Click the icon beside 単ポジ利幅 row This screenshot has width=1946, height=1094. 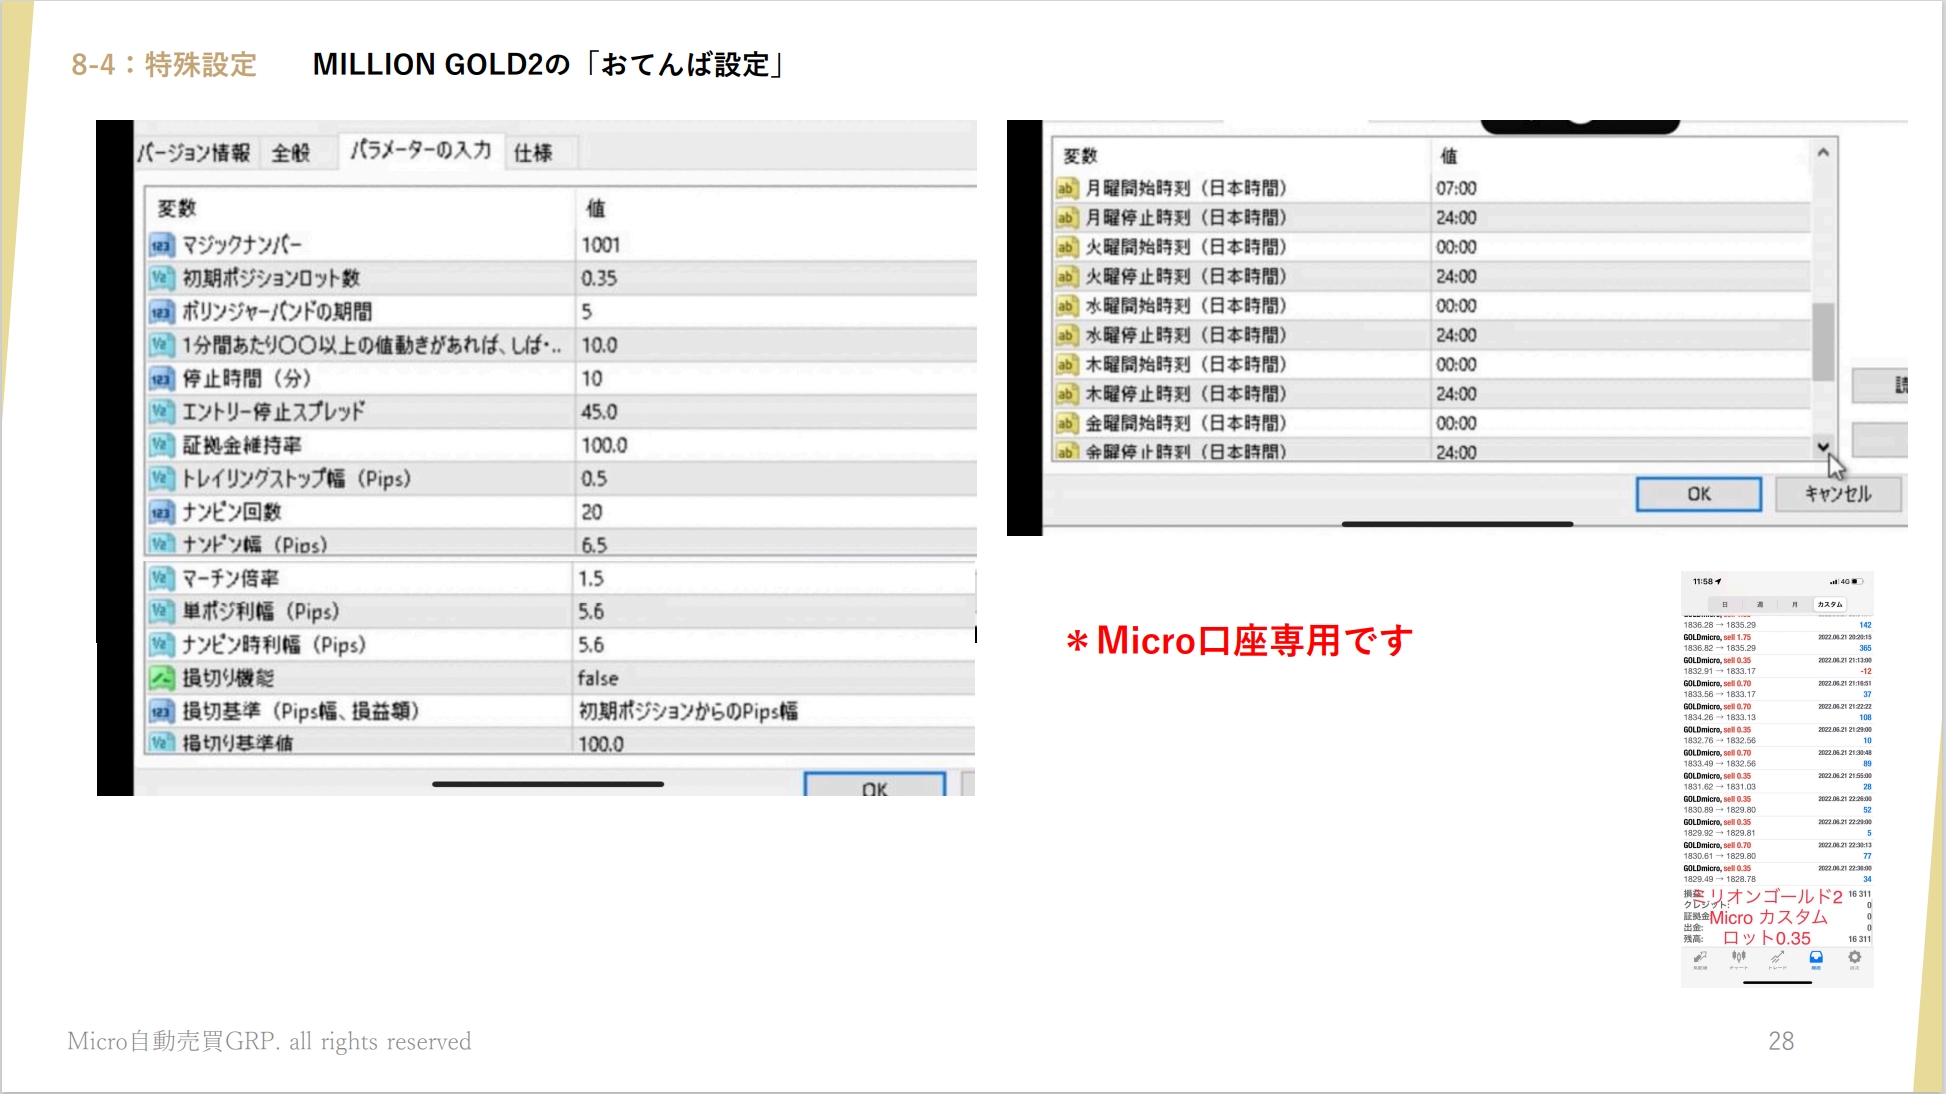(x=161, y=612)
